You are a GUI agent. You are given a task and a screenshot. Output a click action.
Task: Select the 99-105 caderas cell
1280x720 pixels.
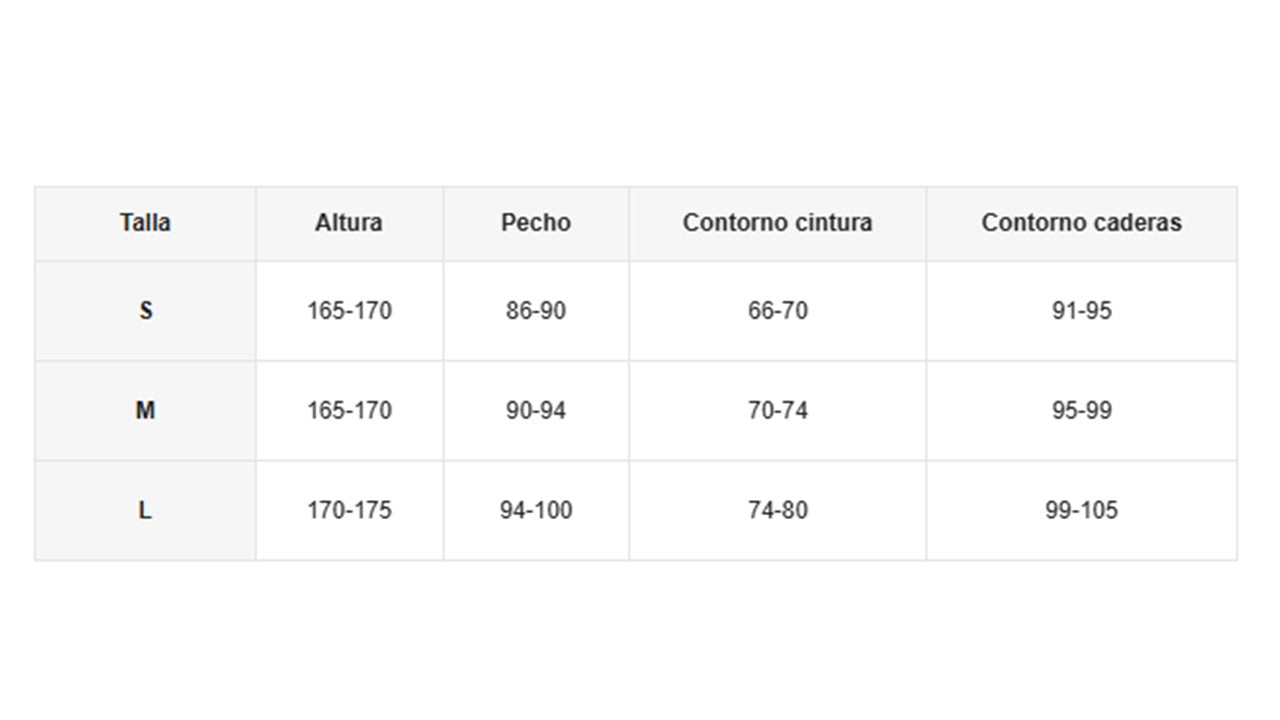pyautogui.click(x=1081, y=510)
